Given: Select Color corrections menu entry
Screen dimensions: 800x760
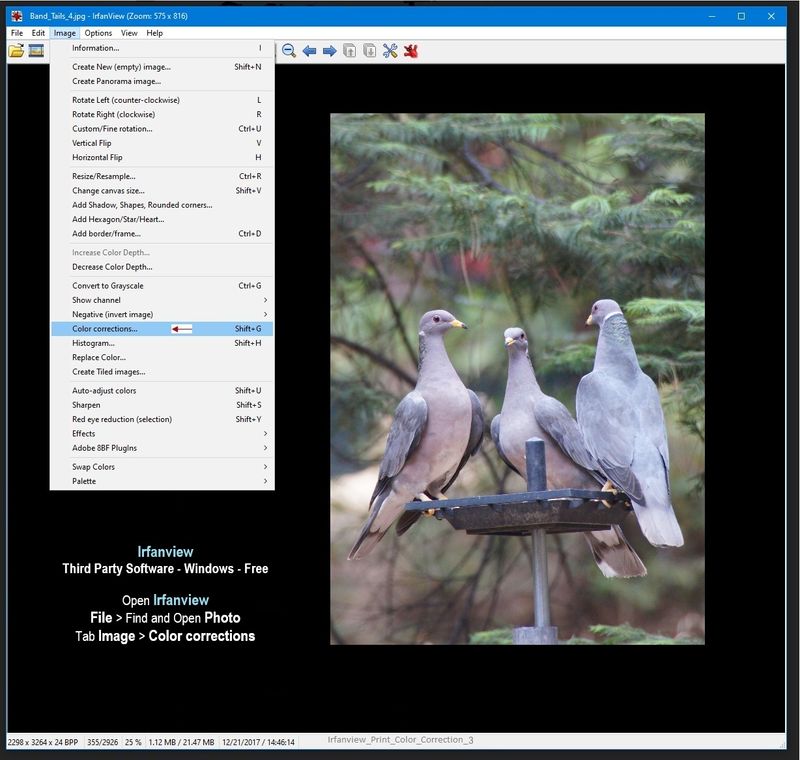Looking at the screenshot, I should 105,329.
